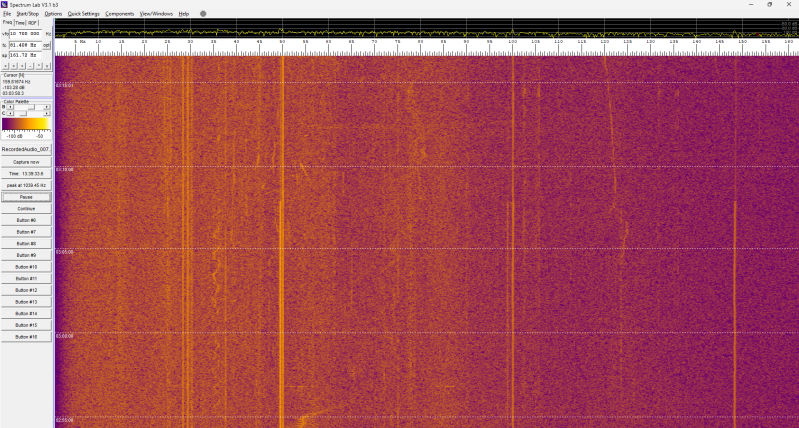The height and width of the screenshot is (428, 799).
Task: Click the sp span frequency field
Action: point(25,55)
